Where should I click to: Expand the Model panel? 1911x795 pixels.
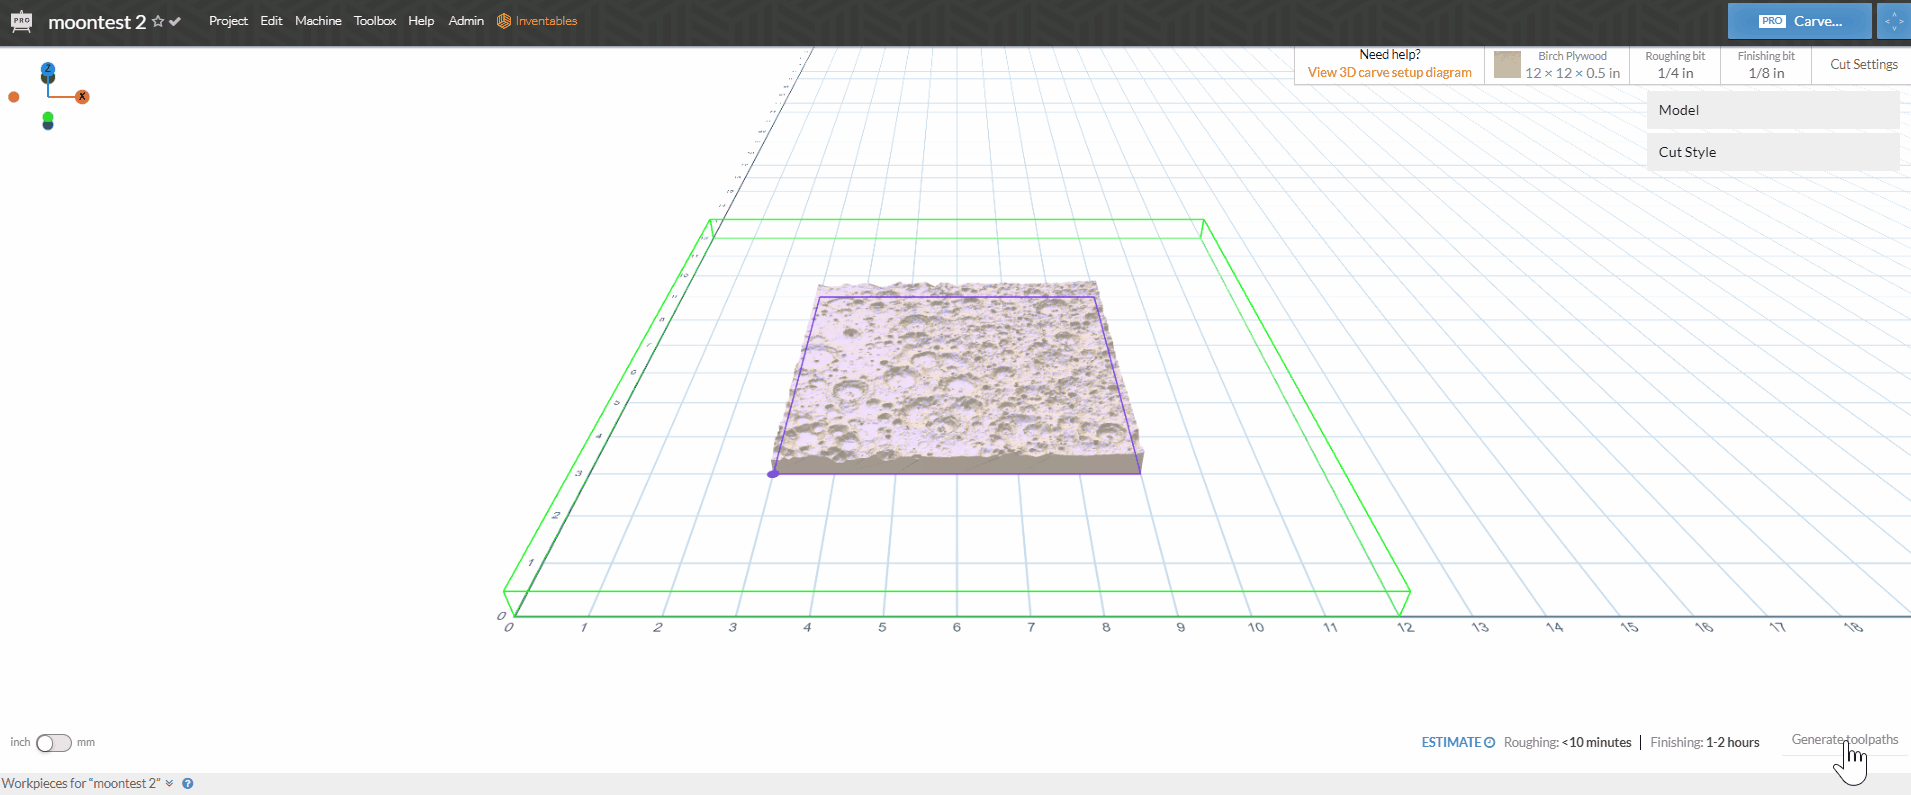(x=1772, y=110)
